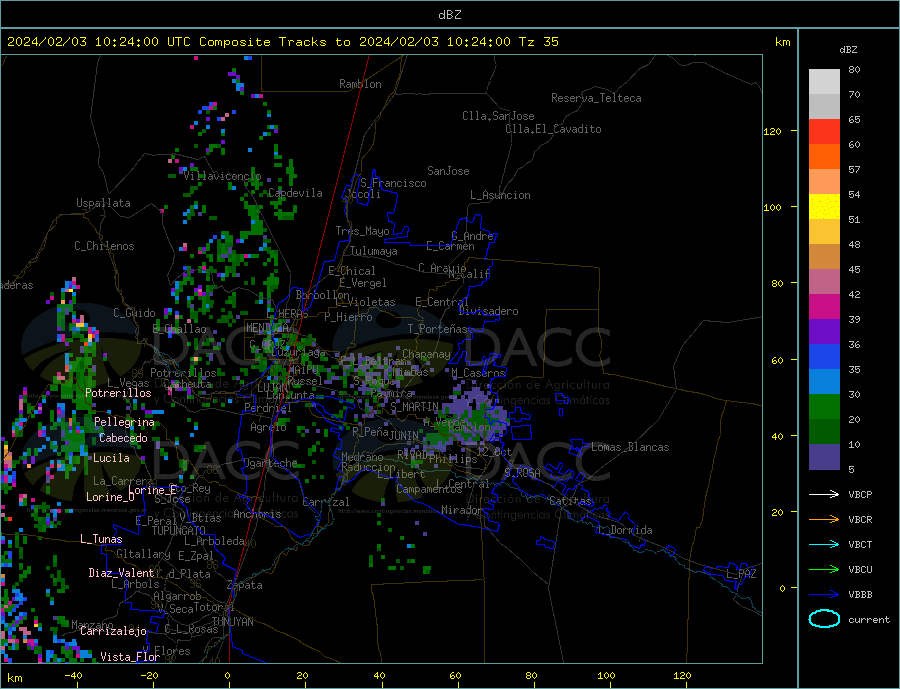The width and height of the screenshot is (900, 689).
Task: Click the cyan VBCT arrow legend icon
Action: tap(824, 544)
